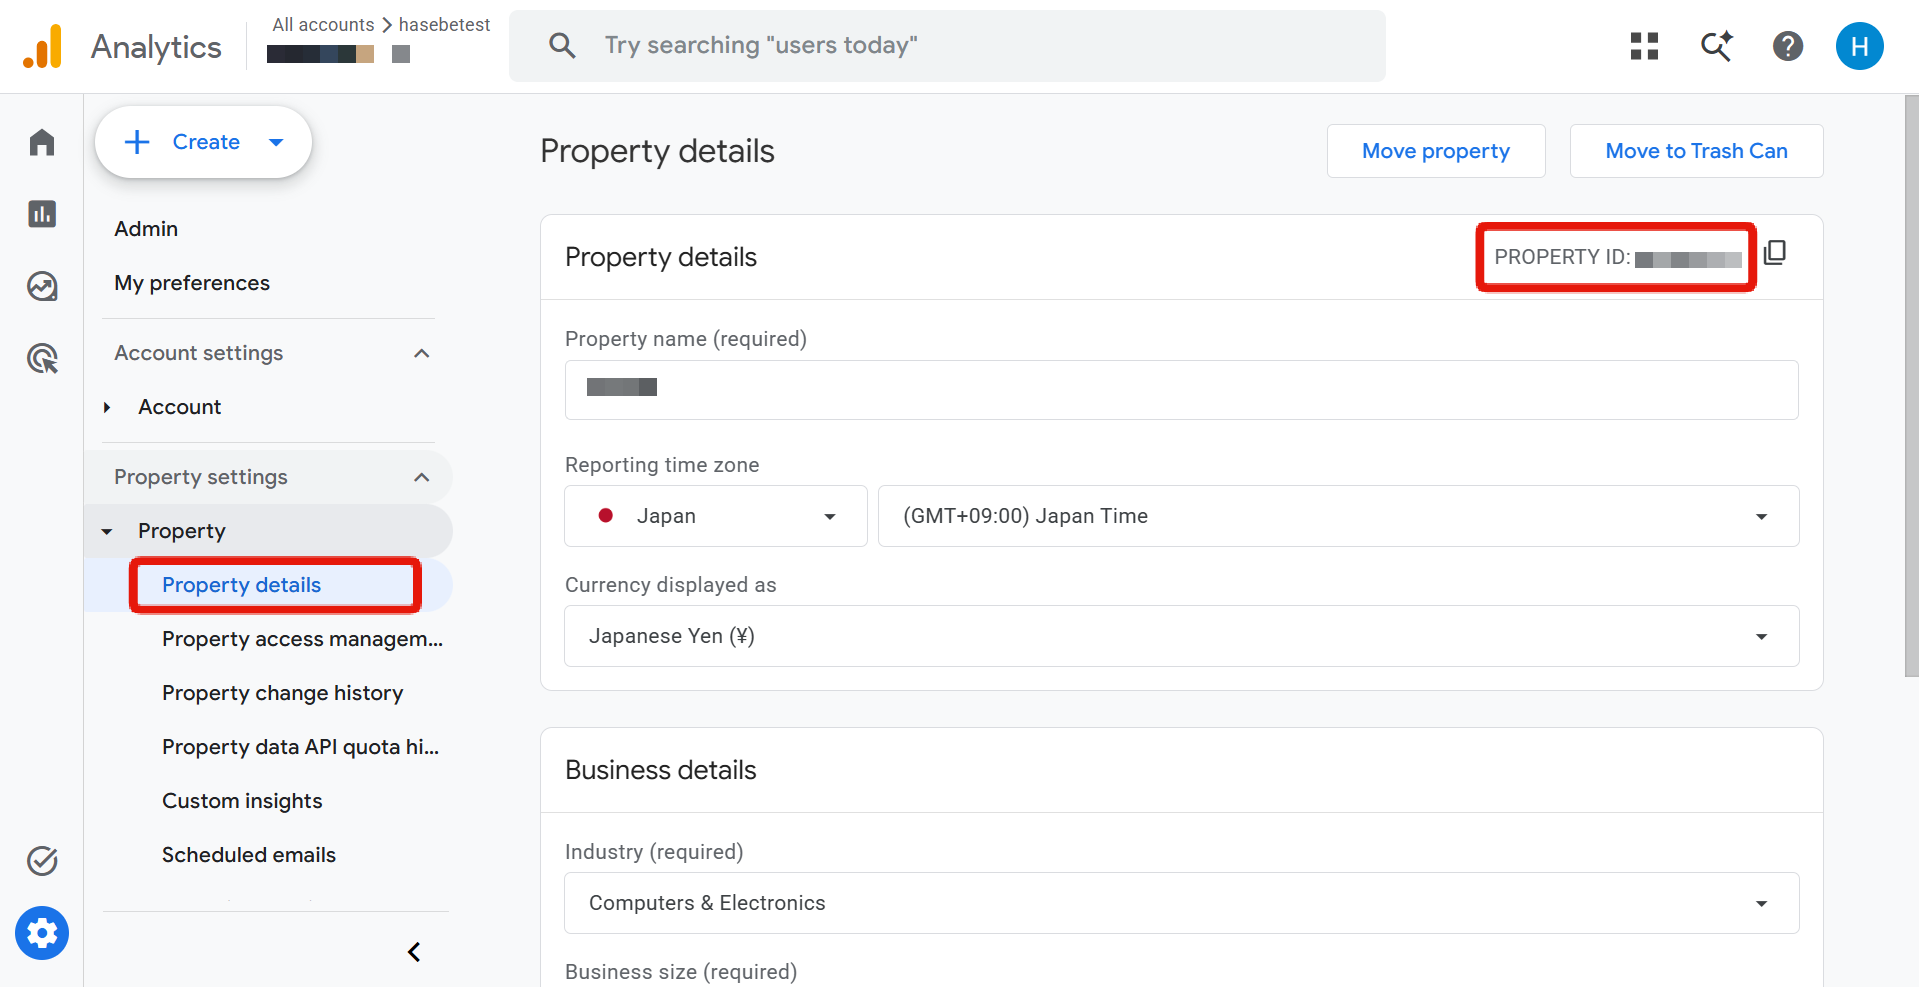Viewport: 1919px width, 987px height.
Task: Select Property details in sidebar
Action: click(x=242, y=585)
